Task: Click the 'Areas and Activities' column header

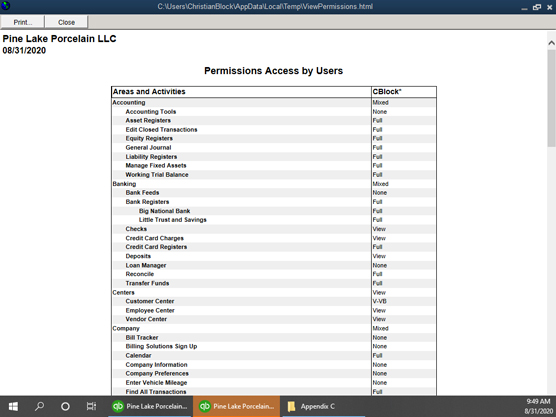Action: click(x=241, y=92)
